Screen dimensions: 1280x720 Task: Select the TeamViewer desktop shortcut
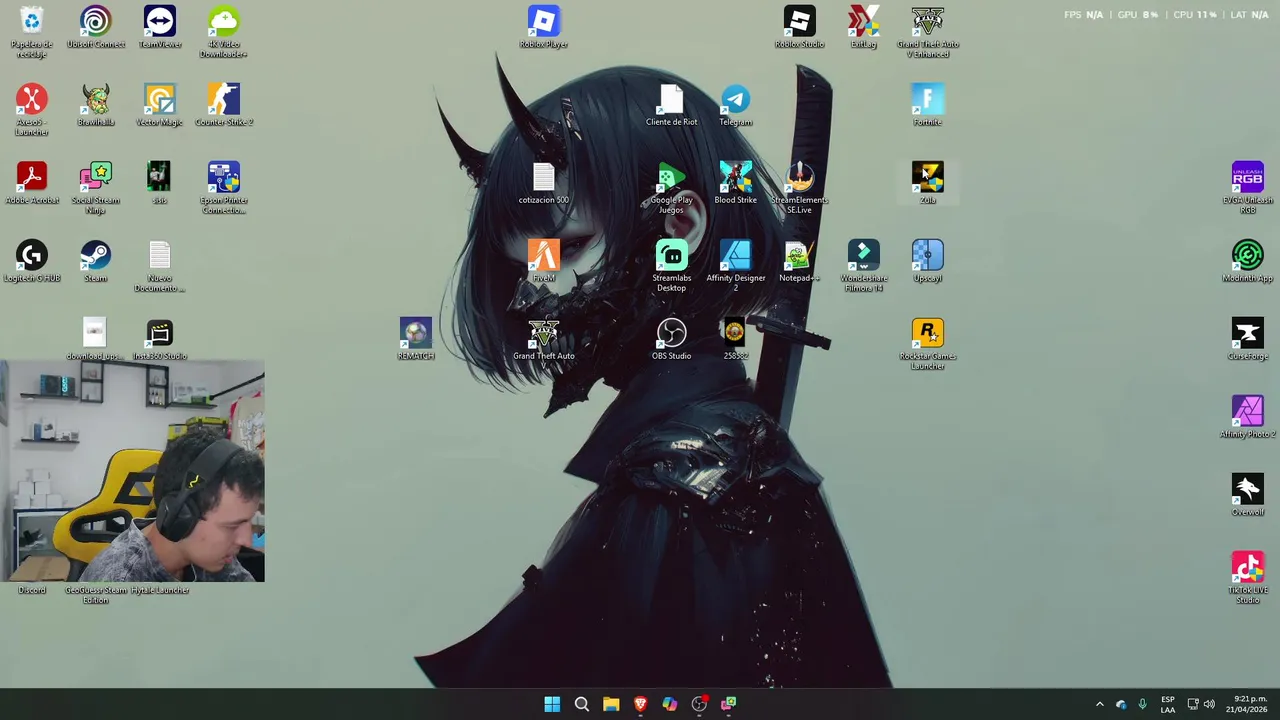(160, 28)
